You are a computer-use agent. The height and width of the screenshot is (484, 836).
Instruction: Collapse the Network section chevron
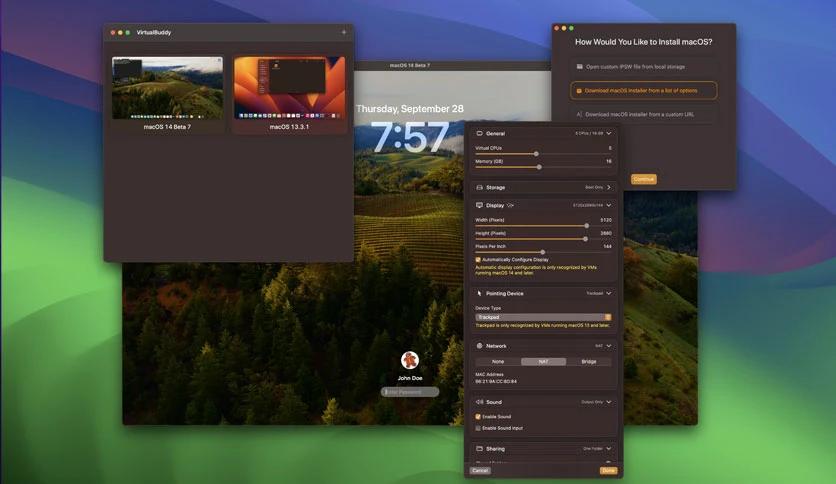click(x=608, y=346)
